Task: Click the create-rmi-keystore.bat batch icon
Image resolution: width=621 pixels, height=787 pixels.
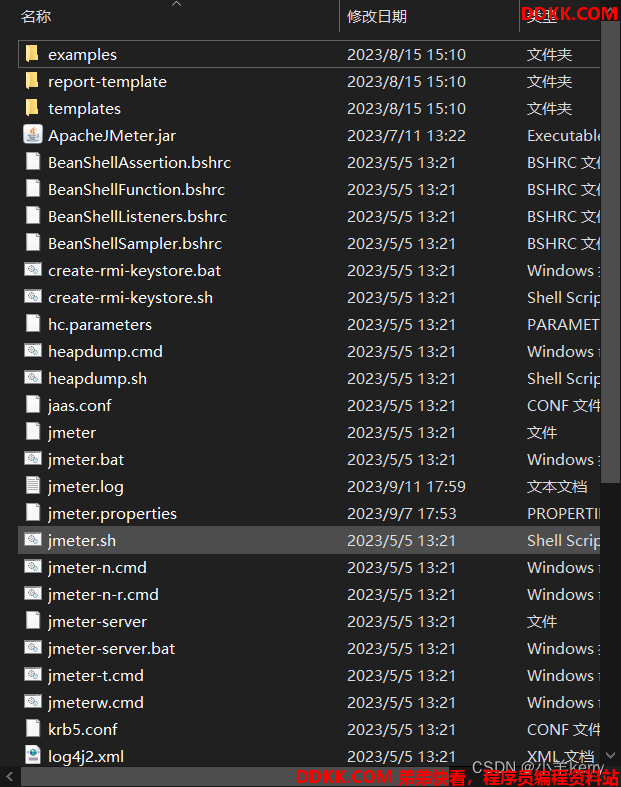Action: point(33,270)
